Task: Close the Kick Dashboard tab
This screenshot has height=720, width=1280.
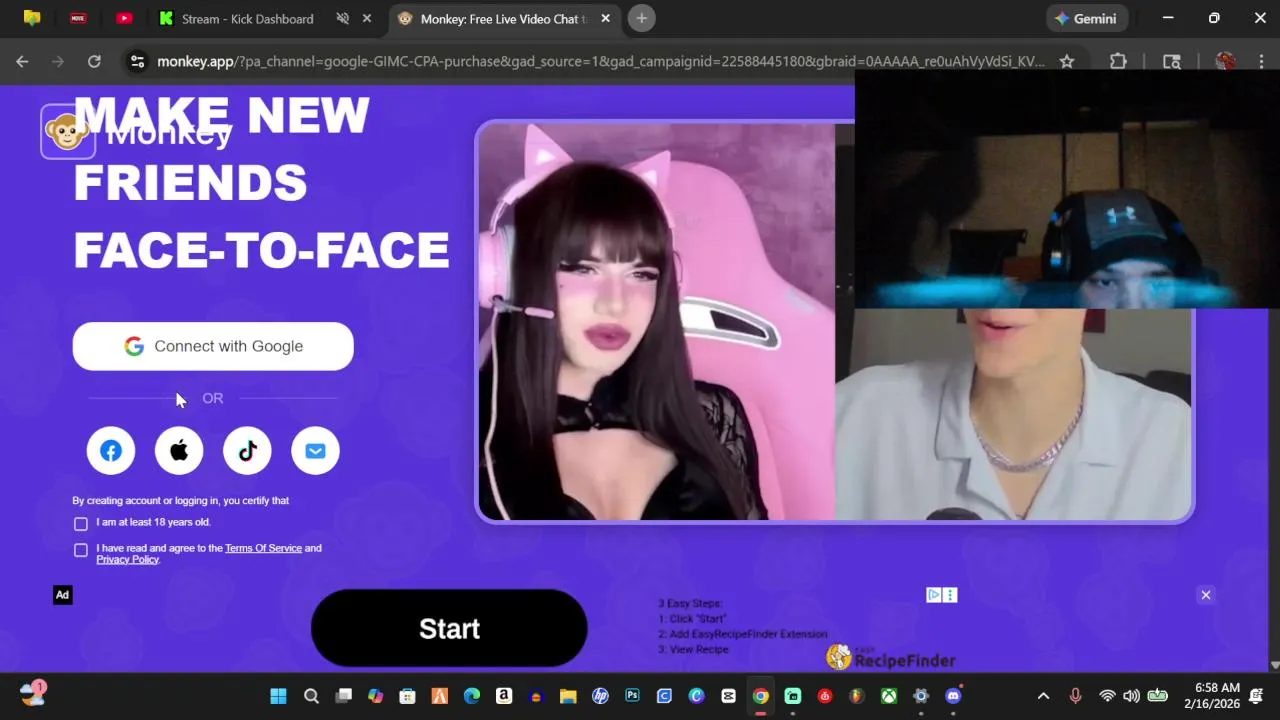Action: point(367,19)
